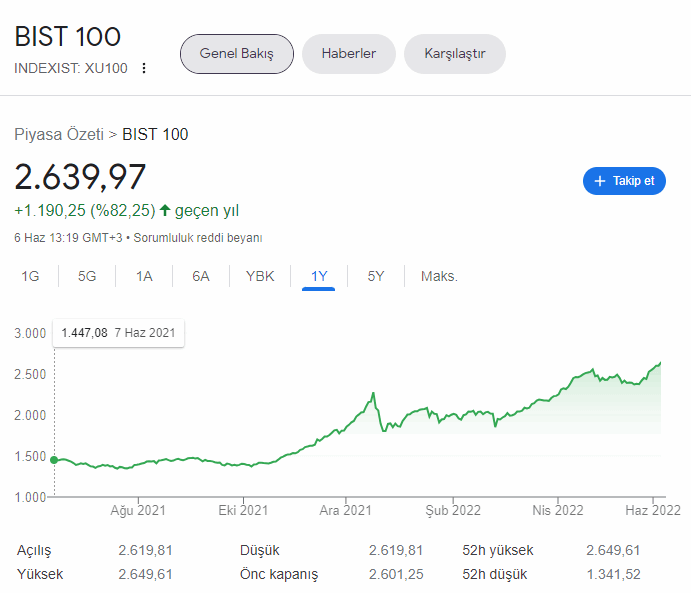Click the BIST 100 page title
This screenshot has width=691, height=593.
point(67,37)
